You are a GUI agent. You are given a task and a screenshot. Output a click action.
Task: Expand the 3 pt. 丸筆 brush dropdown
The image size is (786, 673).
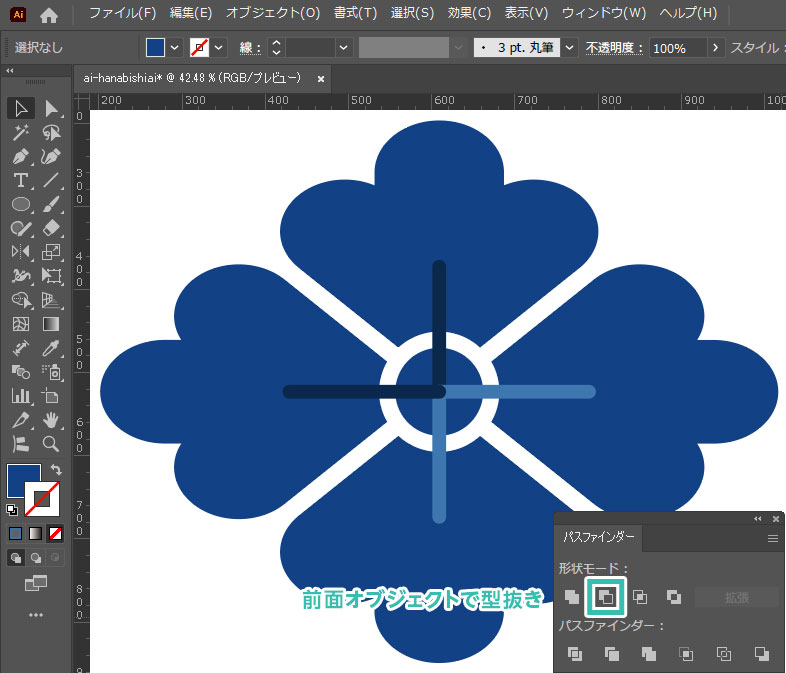[569, 48]
